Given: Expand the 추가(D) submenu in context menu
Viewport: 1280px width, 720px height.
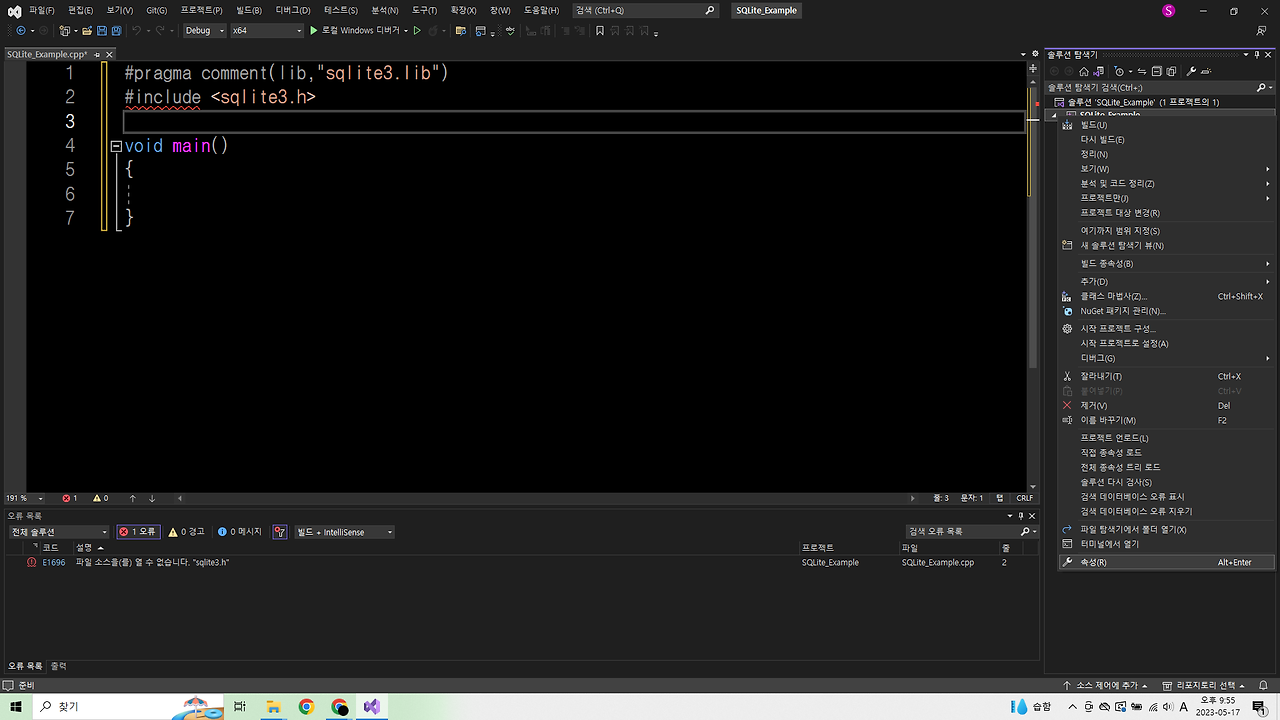Looking at the screenshot, I should pyautogui.click(x=1166, y=282).
